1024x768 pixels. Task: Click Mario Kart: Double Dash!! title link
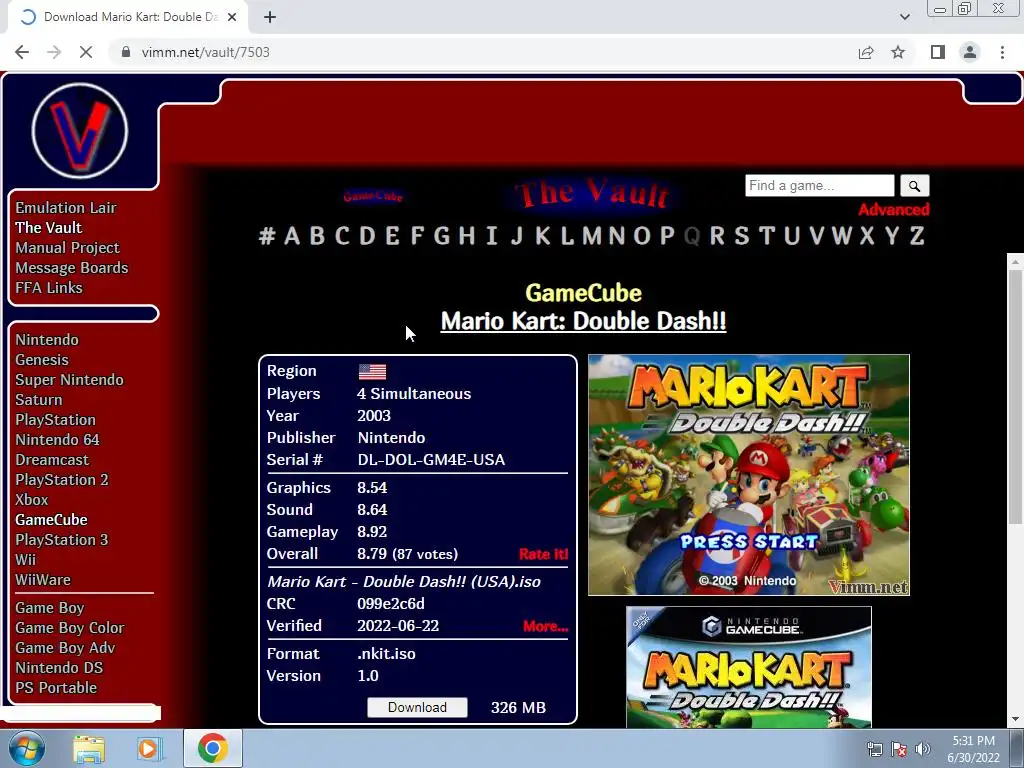[x=583, y=321]
